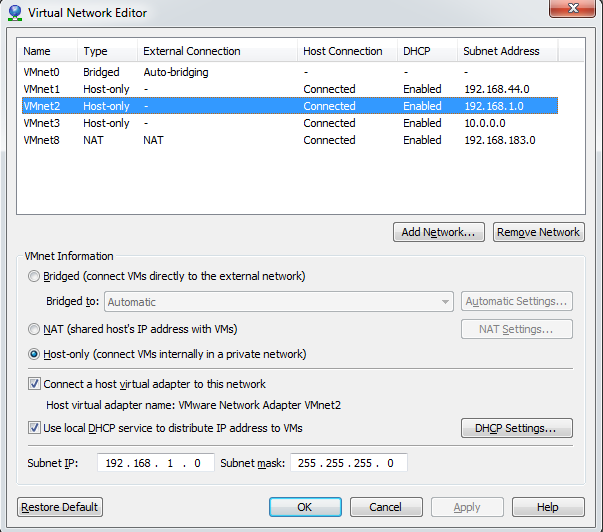Click Restore Default button
The image size is (603, 532).
(60, 507)
